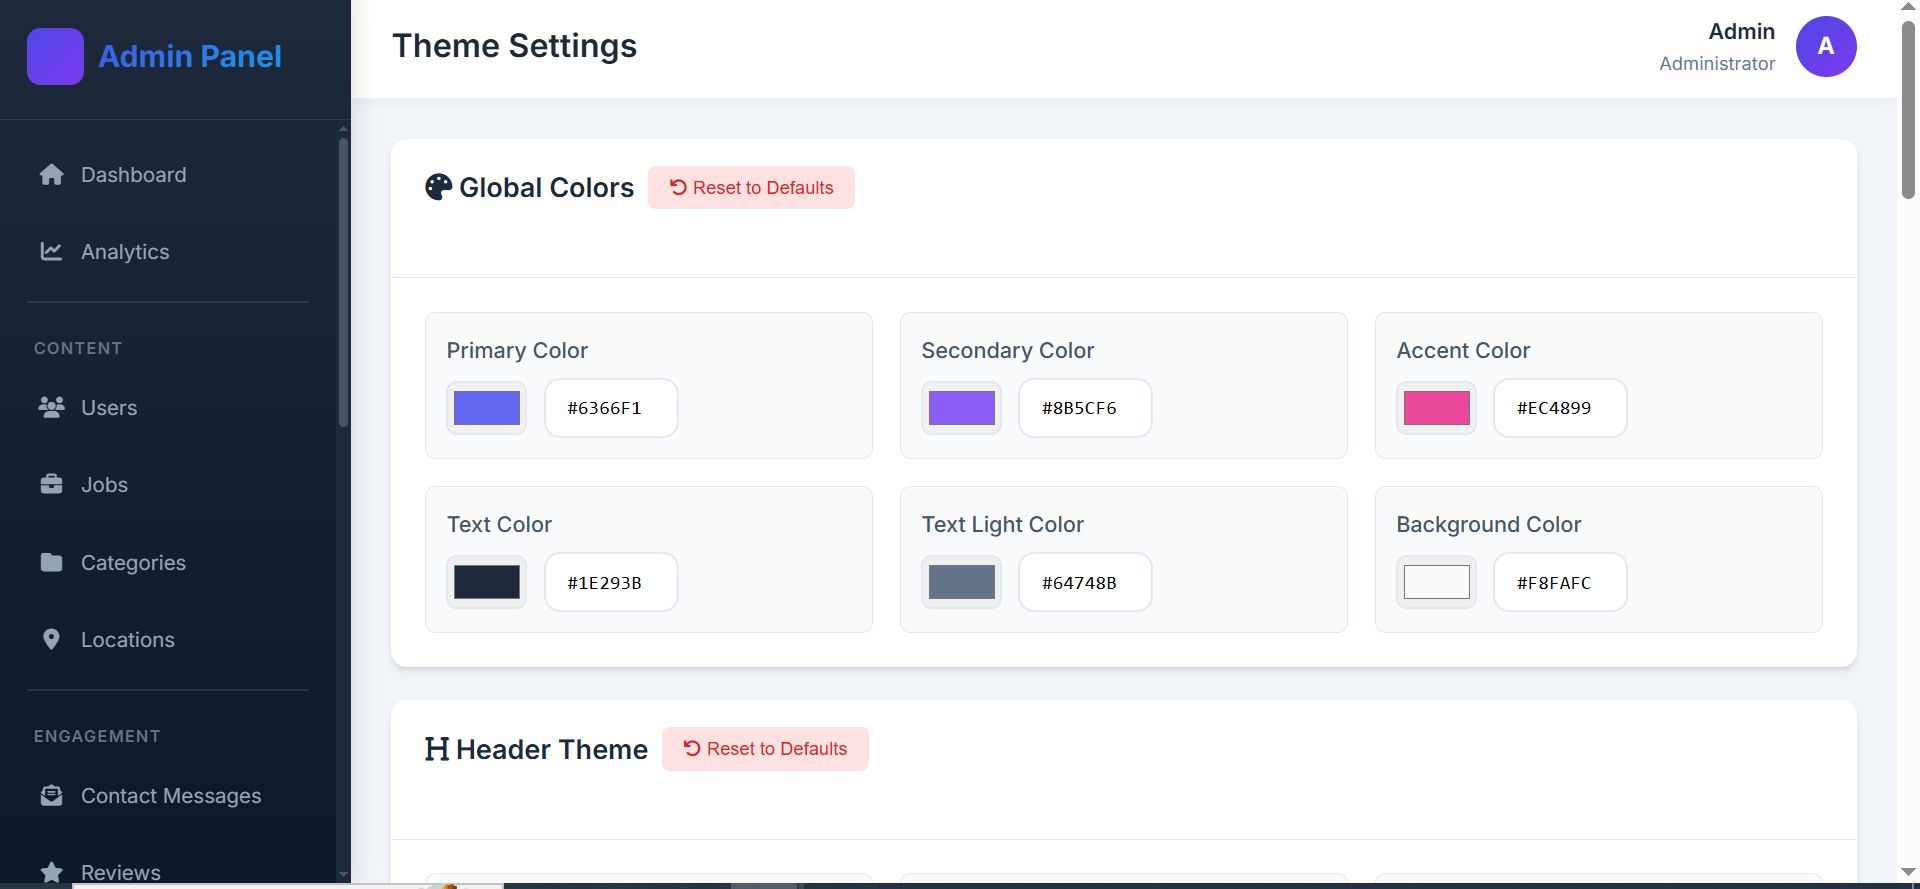
Task: Click the Text Color hex field
Action: (611, 582)
